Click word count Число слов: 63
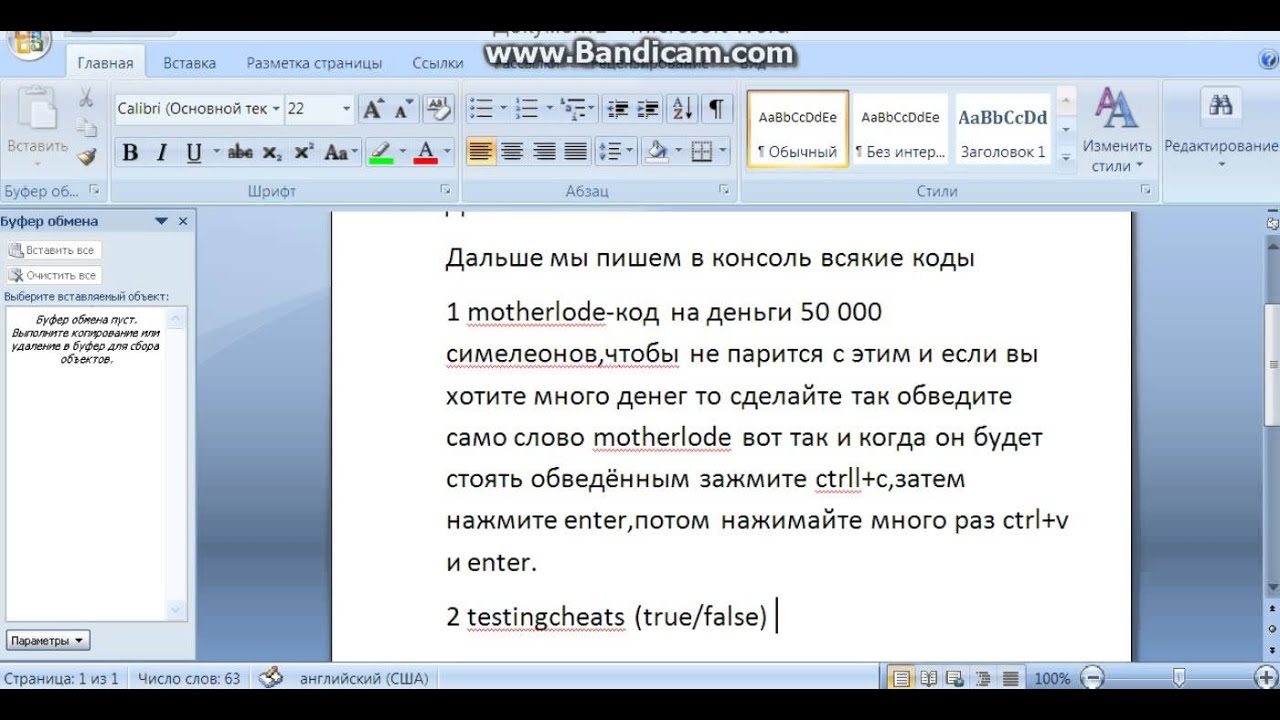 (189, 678)
